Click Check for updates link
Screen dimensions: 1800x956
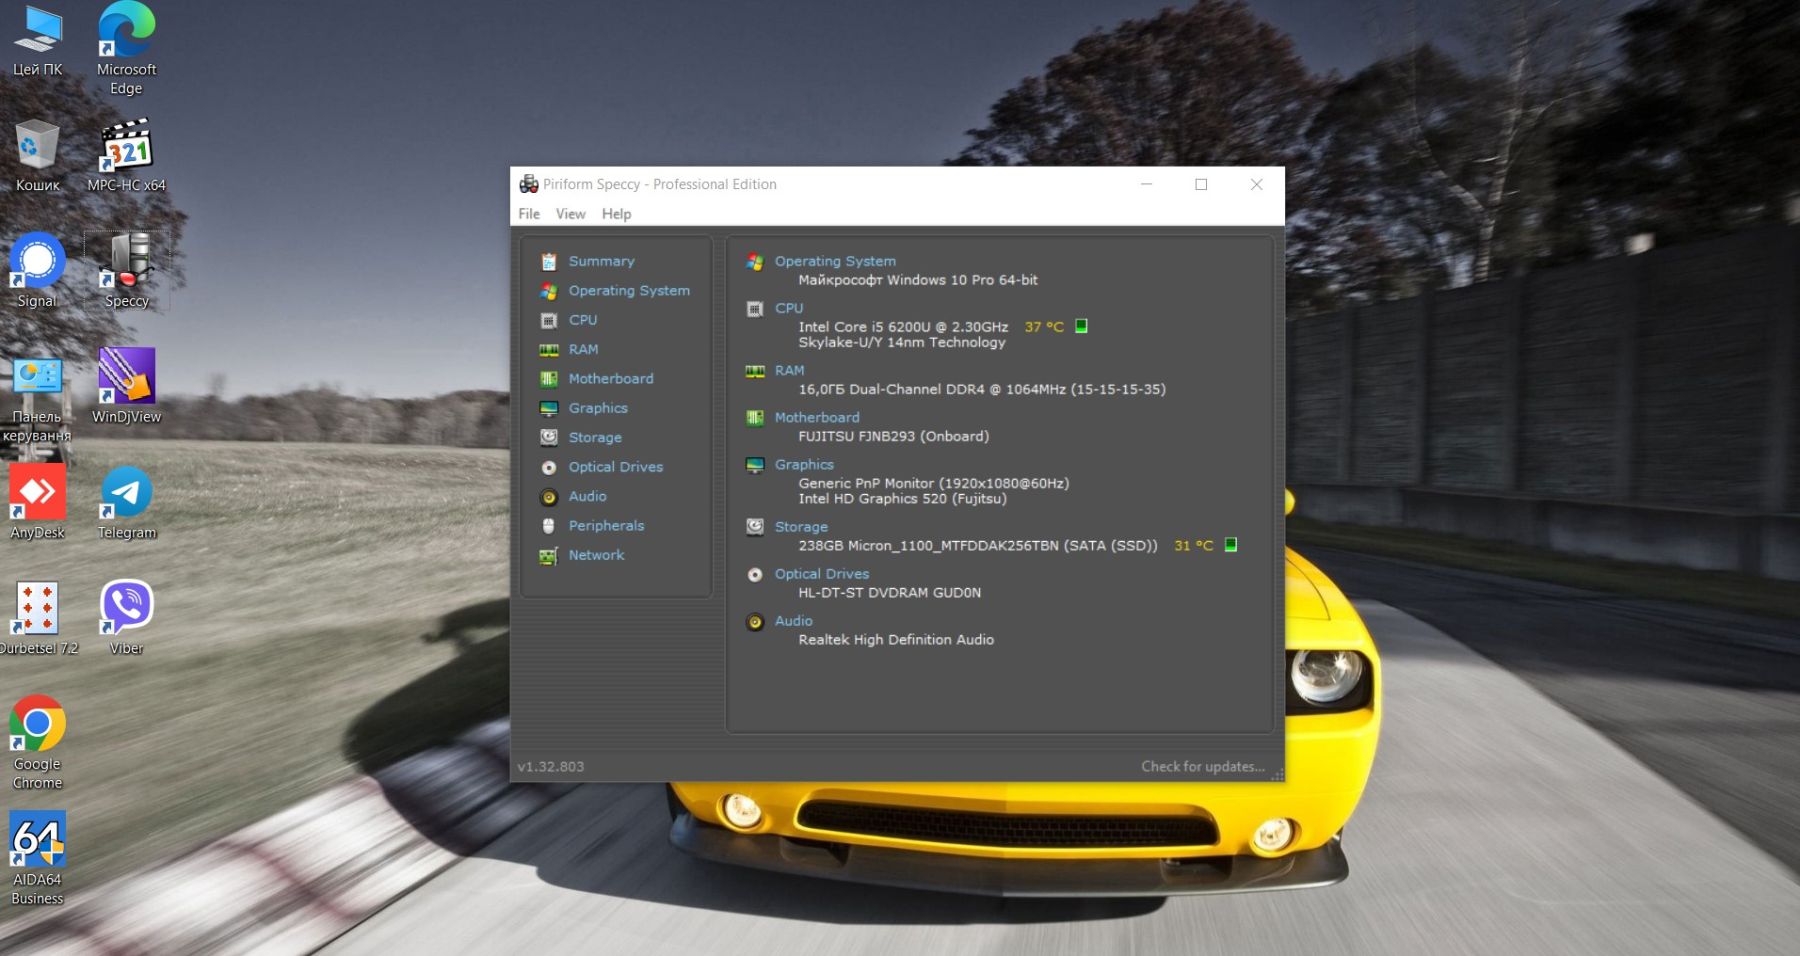[x=1203, y=766]
